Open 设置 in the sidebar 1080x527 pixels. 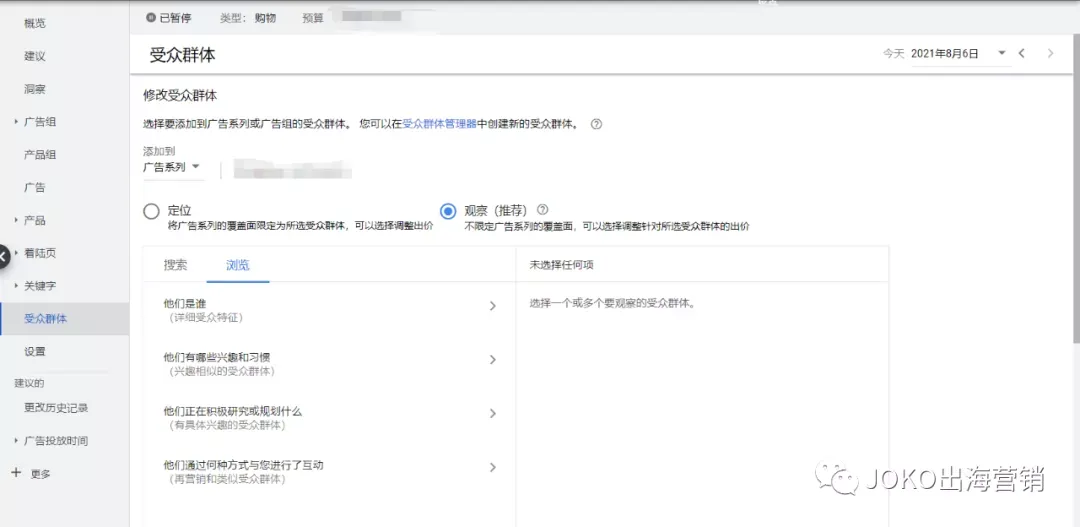click(34, 351)
